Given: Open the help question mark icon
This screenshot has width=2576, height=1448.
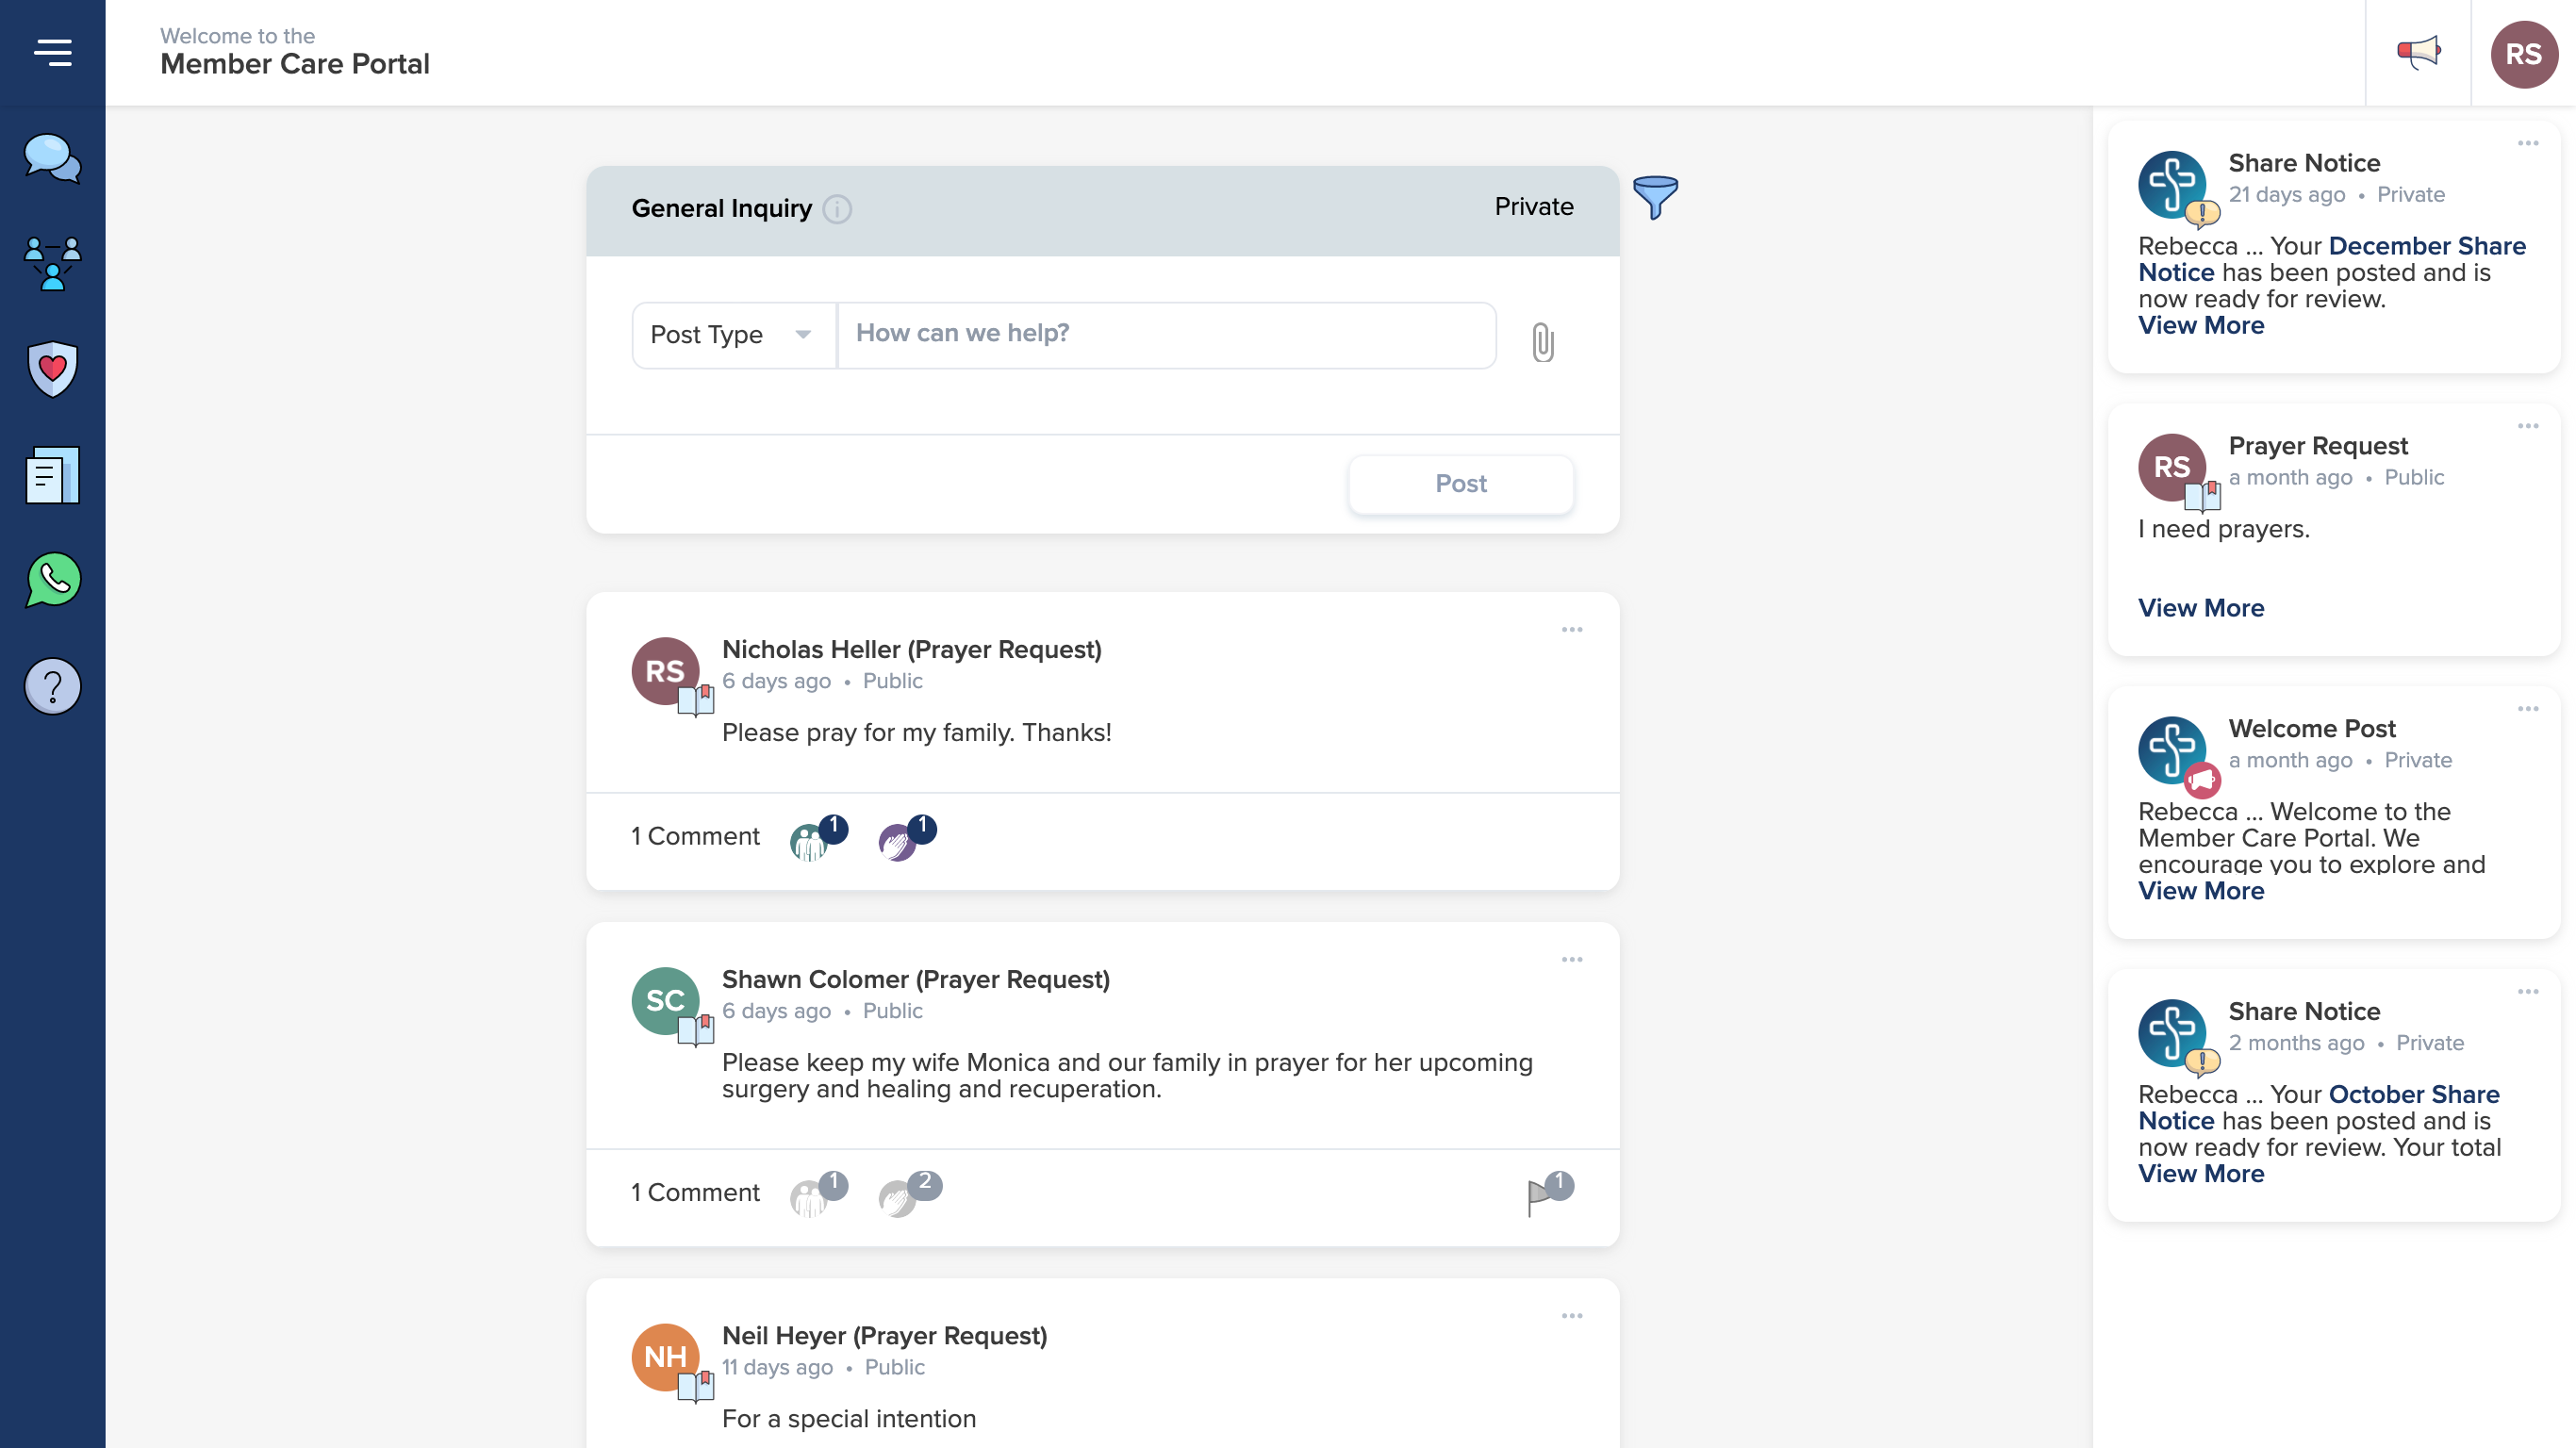Looking at the screenshot, I should 52,686.
